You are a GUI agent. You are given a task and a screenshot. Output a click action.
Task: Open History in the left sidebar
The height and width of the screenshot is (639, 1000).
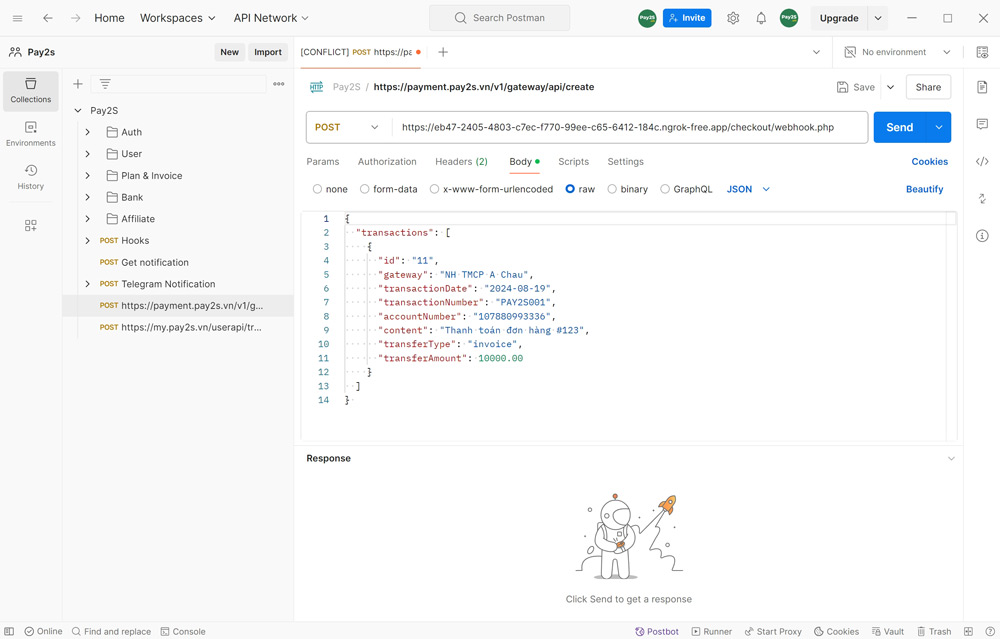(31, 177)
